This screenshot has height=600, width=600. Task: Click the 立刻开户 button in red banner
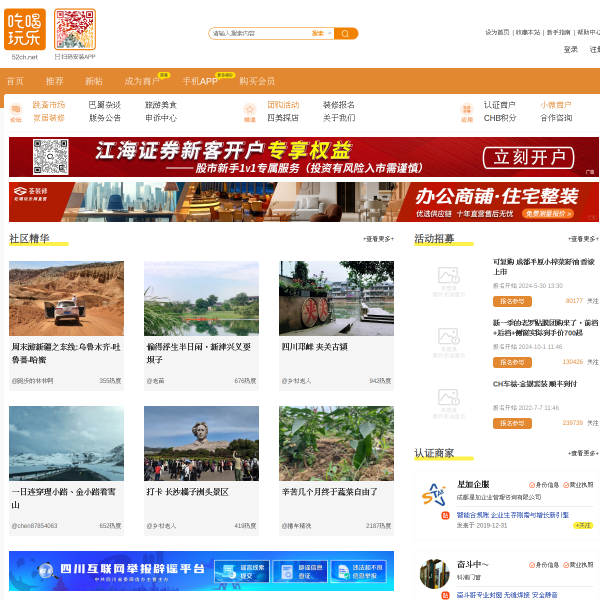coord(528,158)
